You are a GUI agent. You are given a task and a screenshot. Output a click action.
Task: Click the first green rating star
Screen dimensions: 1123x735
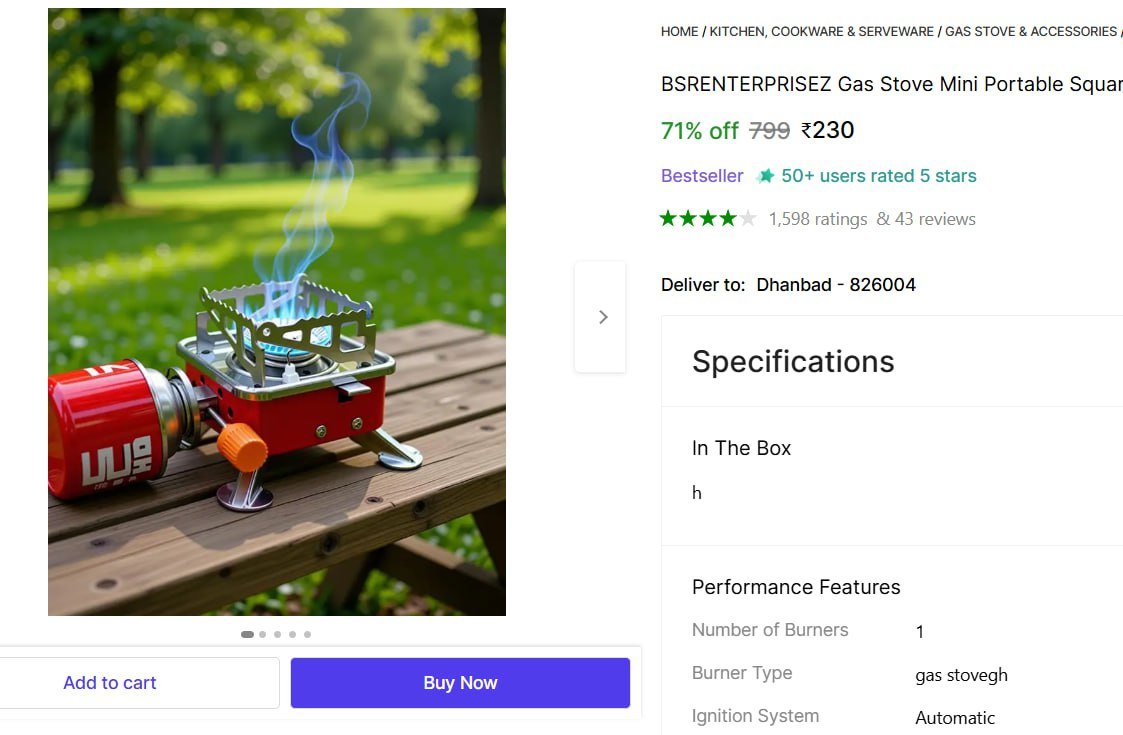click(x=669, y=217)
